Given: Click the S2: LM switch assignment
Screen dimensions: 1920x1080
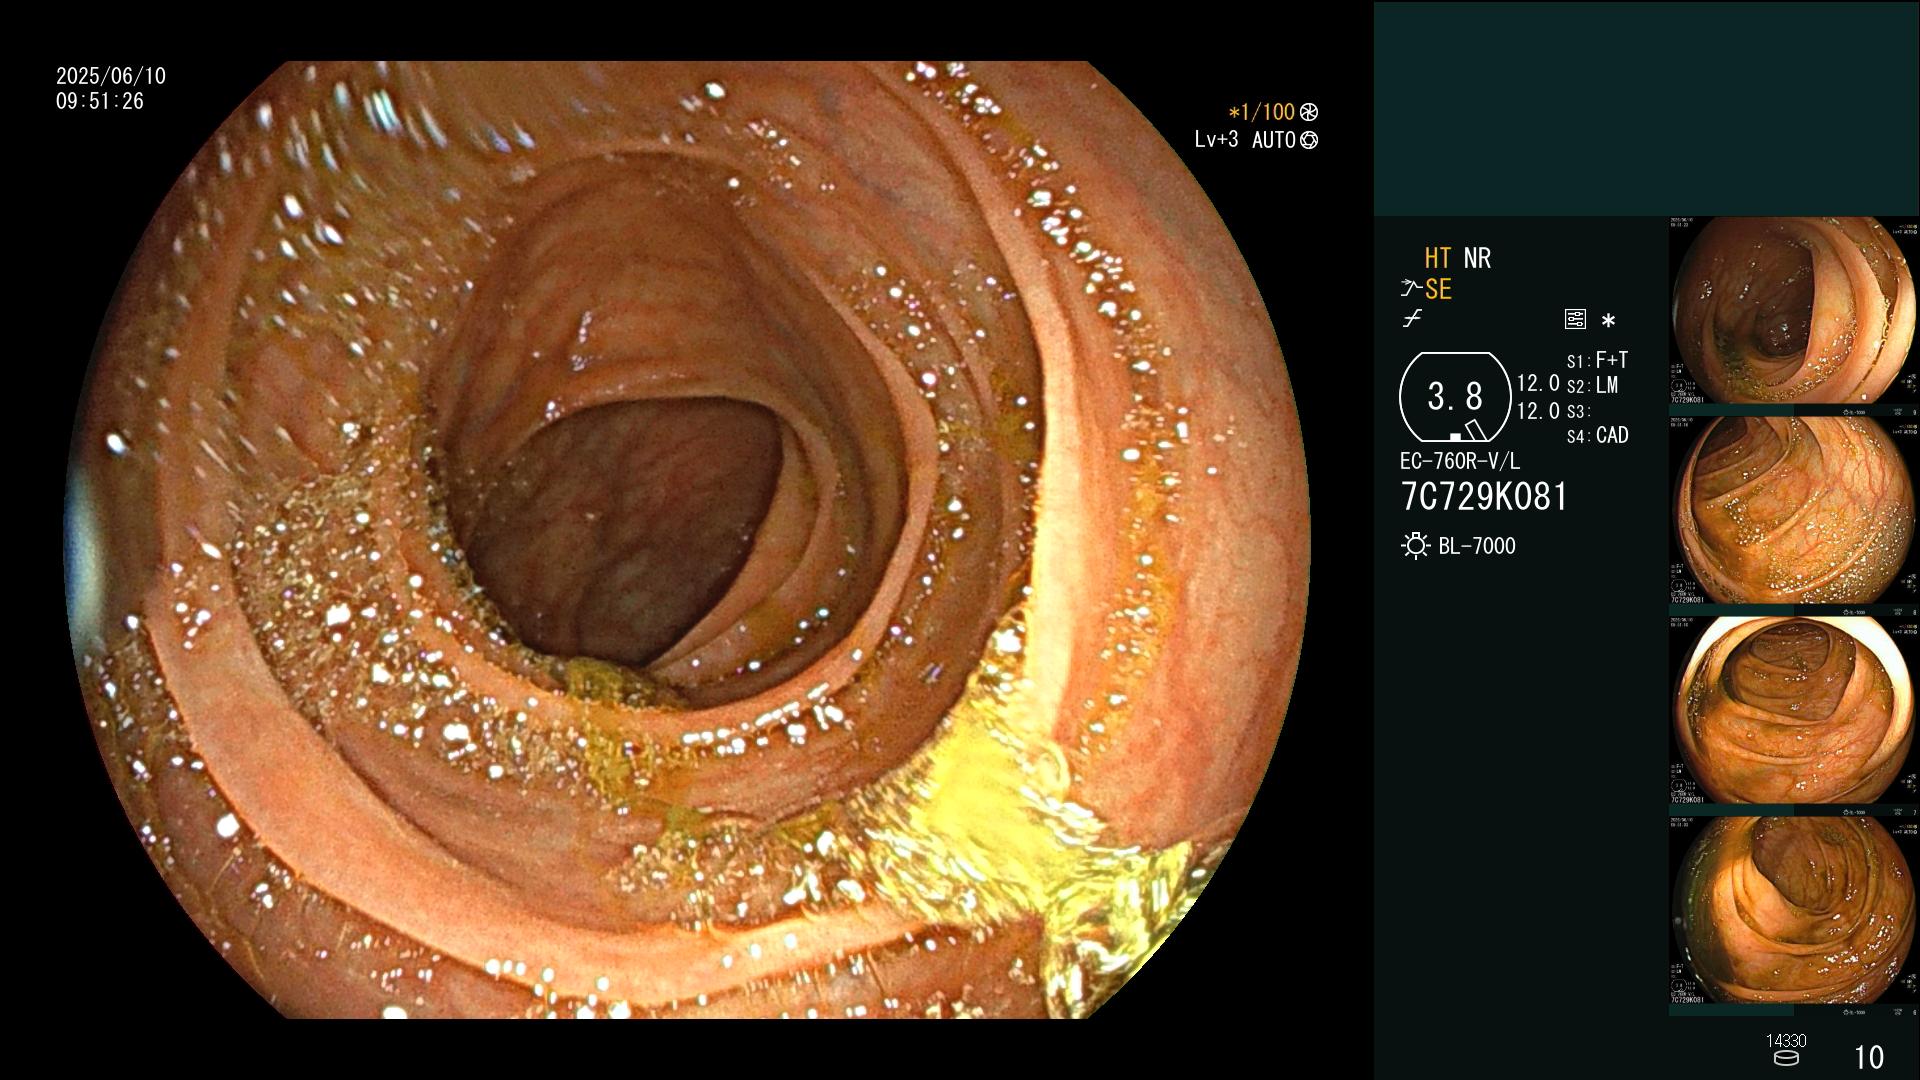Looking at the screenshot, I should [1592, 386].
